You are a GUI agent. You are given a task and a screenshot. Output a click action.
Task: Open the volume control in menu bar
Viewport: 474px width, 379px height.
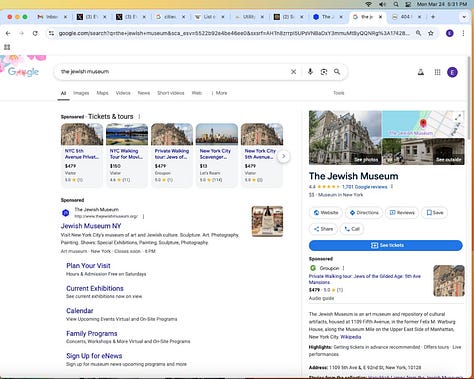click(382, 4)
